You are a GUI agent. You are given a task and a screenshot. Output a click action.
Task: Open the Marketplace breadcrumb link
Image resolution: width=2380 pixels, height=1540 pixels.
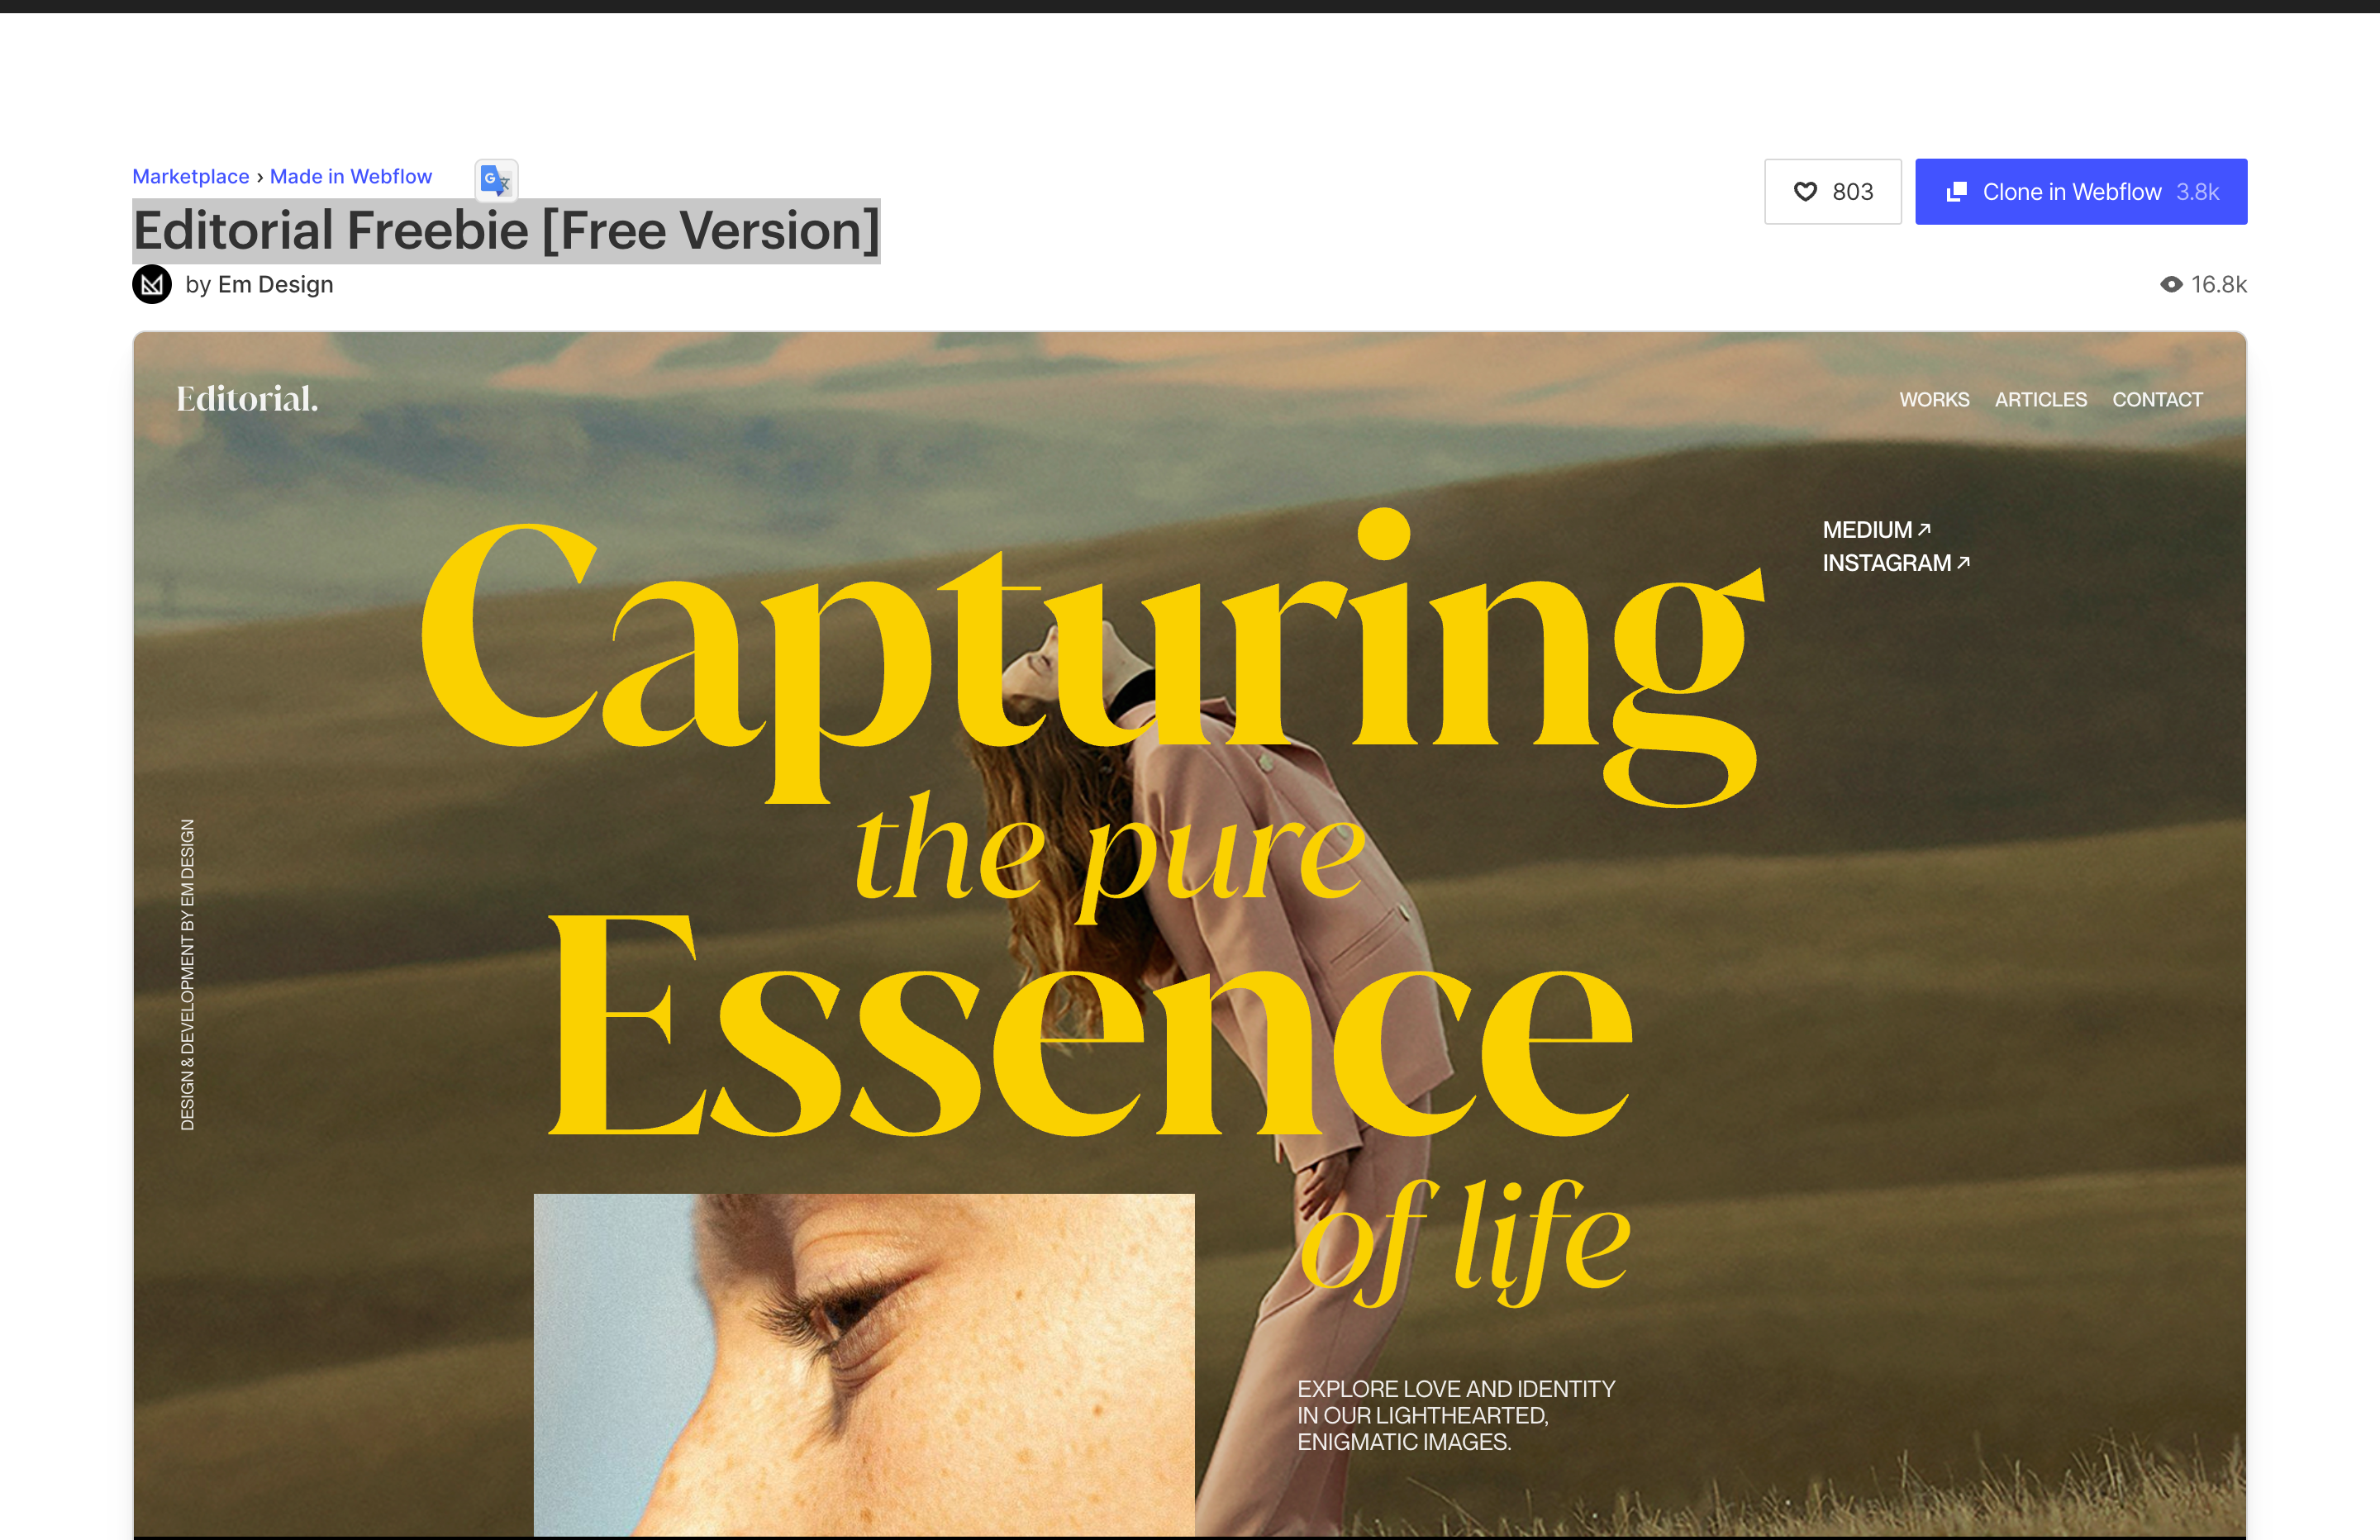point(191,176)
